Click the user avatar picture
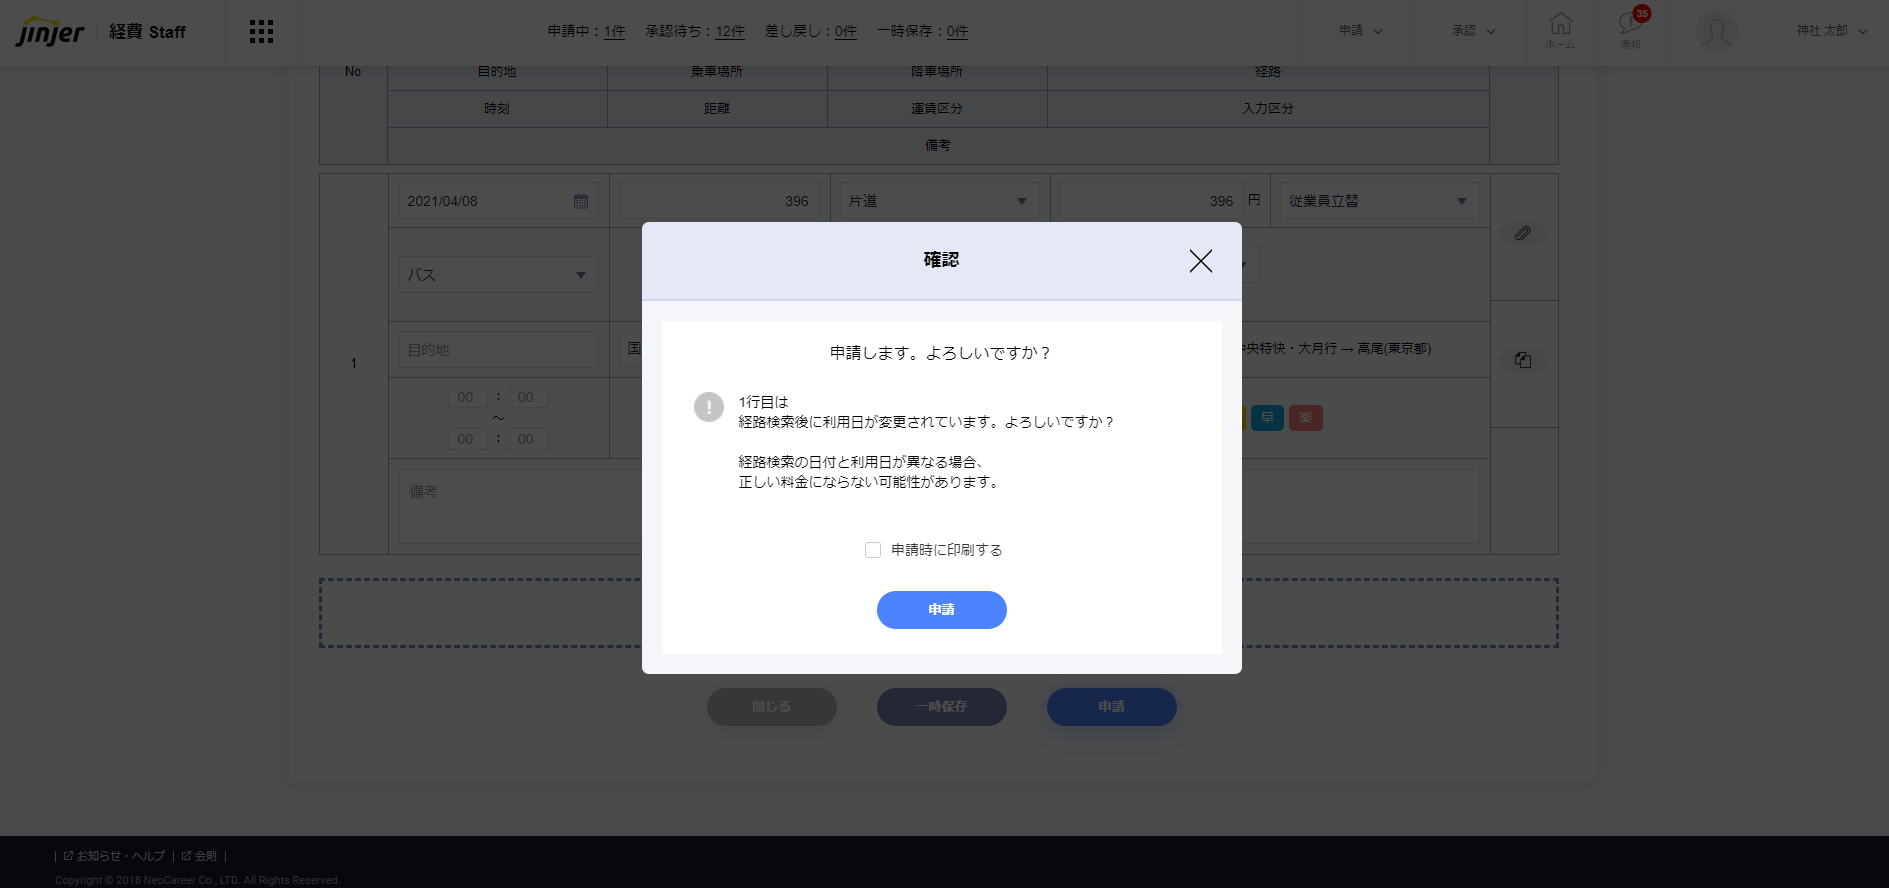Screen dimensions: 1889x888 [1716, 32]
